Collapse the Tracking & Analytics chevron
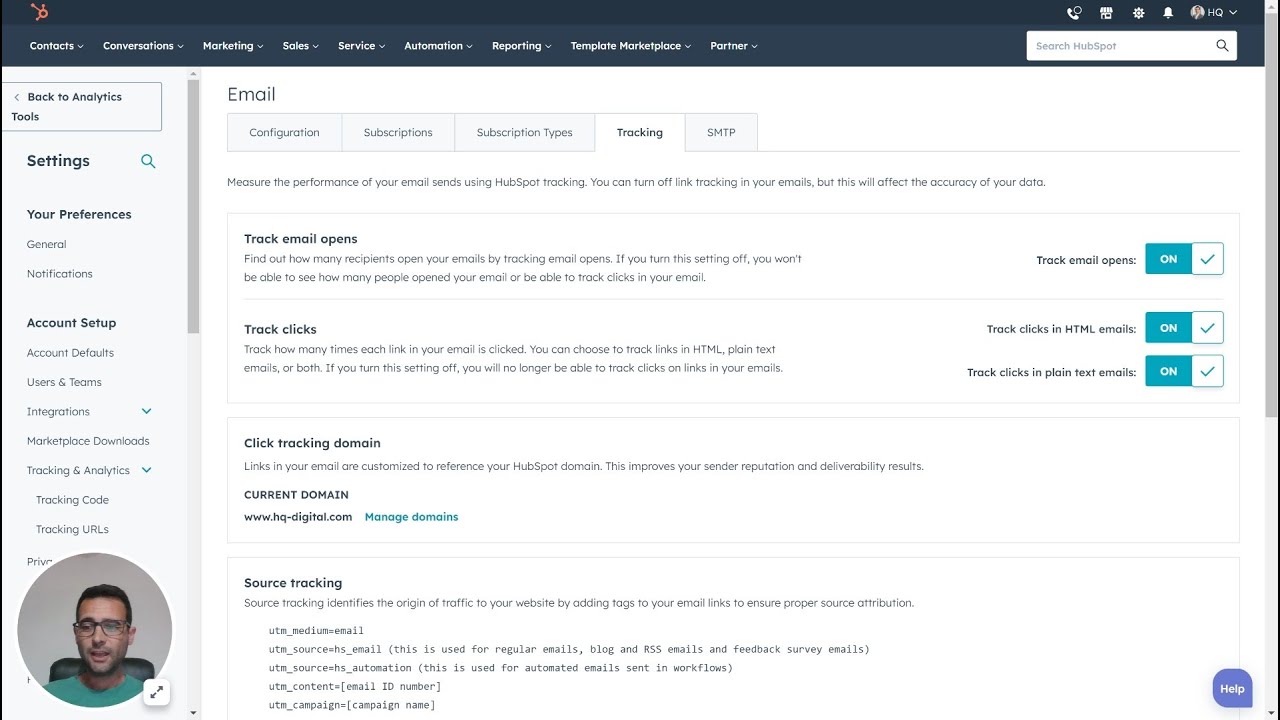This screenshot has height=720, width=1280. pos(146,470)
